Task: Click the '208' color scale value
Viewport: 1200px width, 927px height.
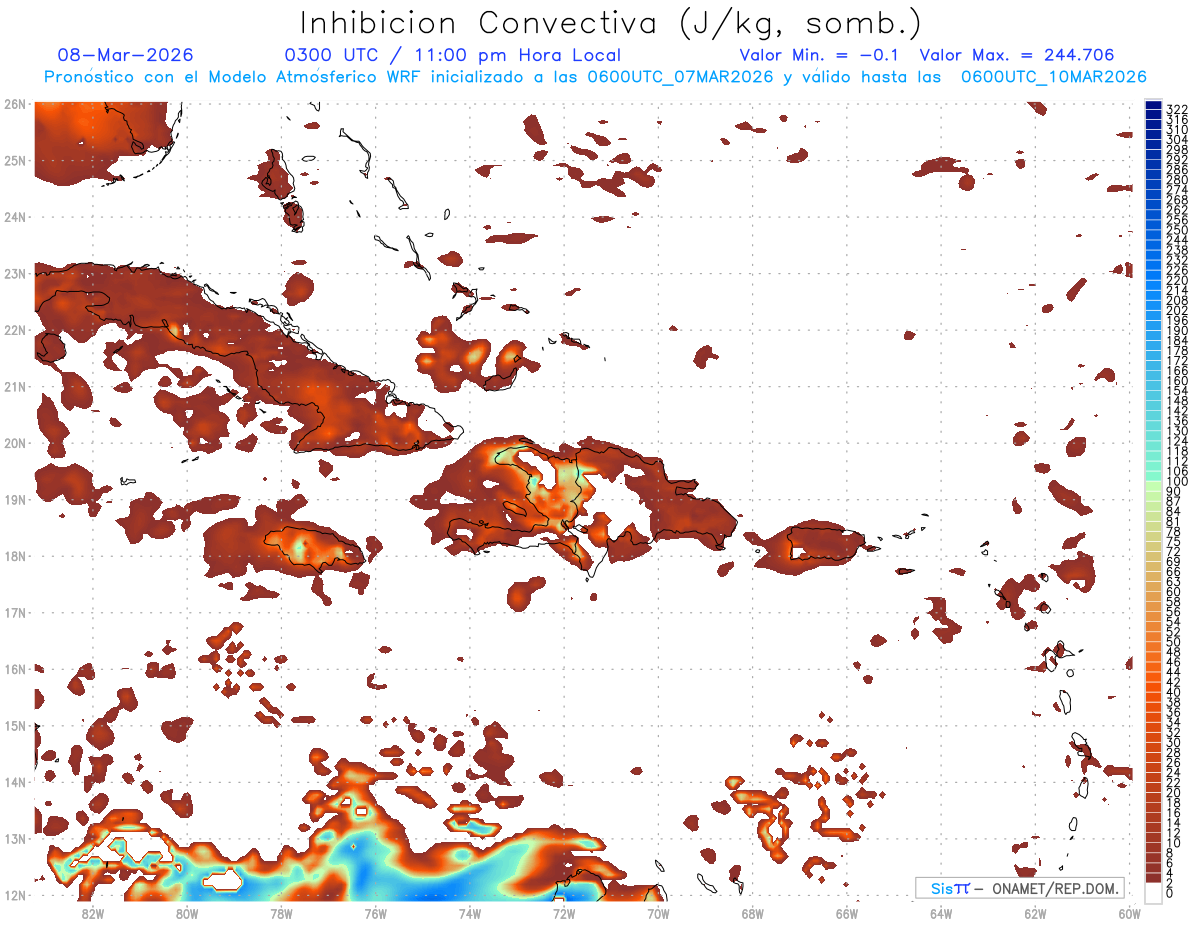Action: point(1177,300)
